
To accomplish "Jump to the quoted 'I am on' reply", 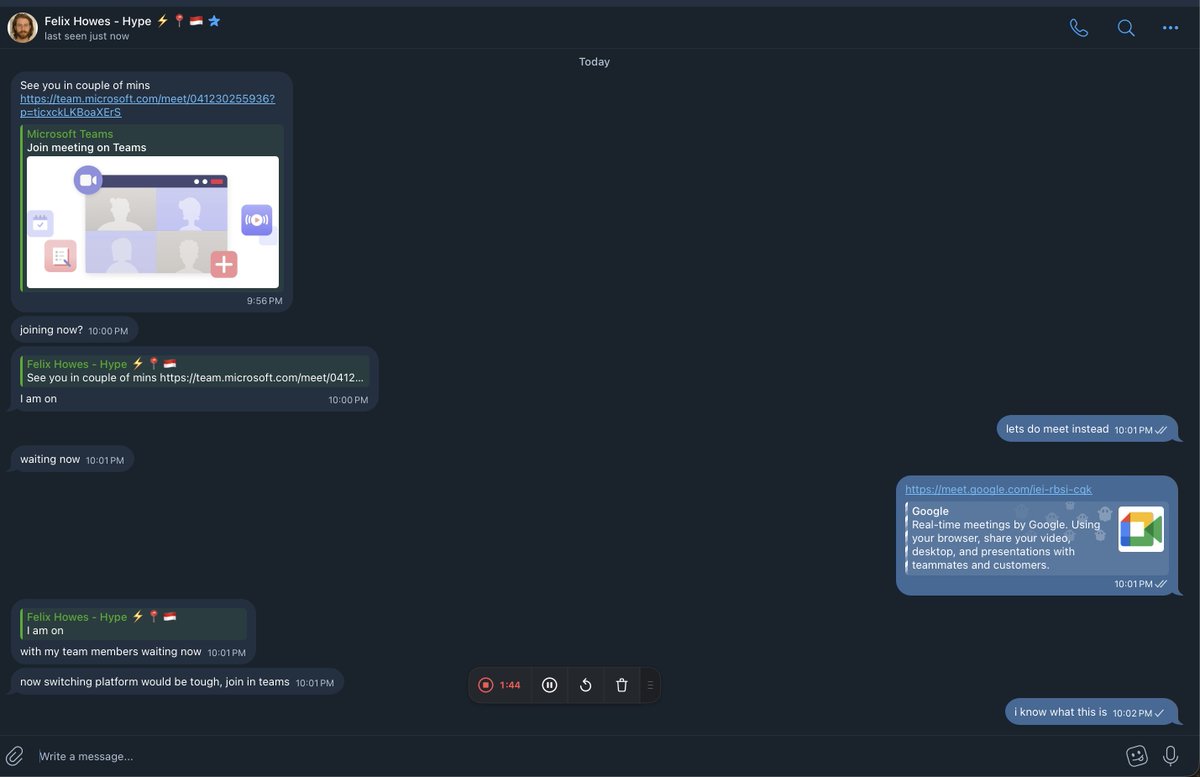I will [x=133, y=624].
